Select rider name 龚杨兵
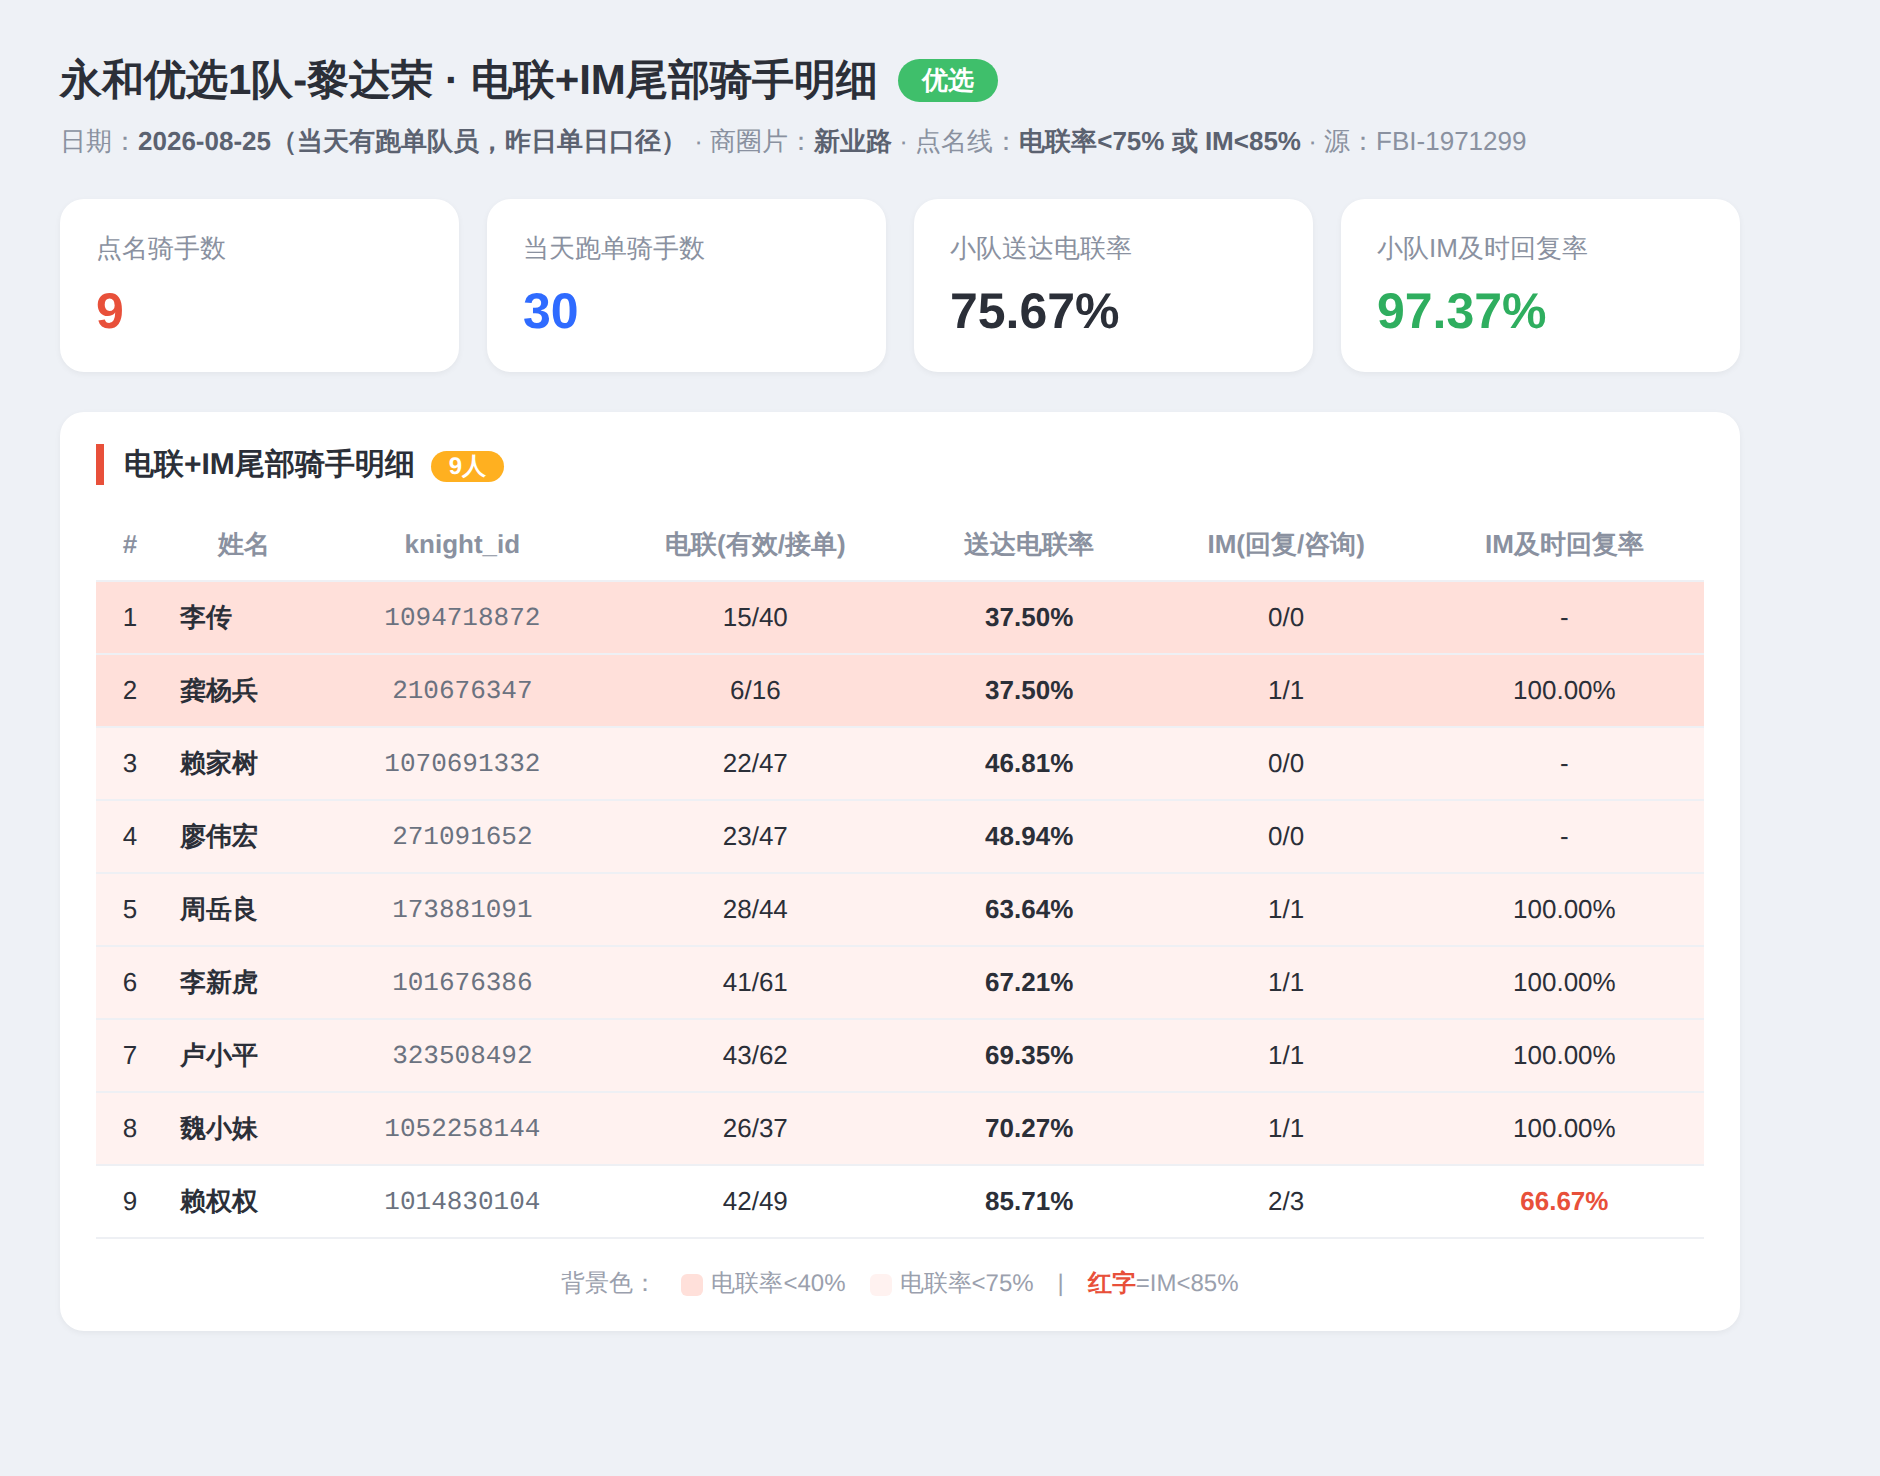The image size is (1880, 1476). click(x=219, y=690)
